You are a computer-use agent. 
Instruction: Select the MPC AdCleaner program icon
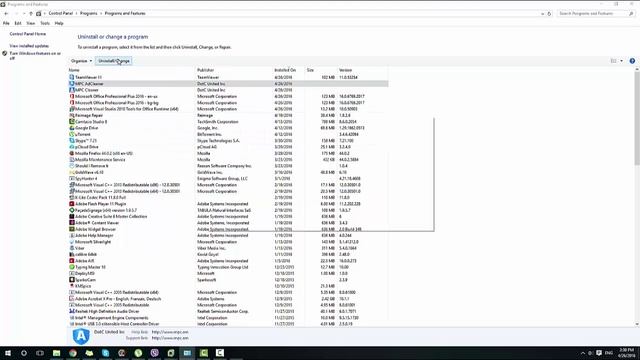(x=72, y=84)
